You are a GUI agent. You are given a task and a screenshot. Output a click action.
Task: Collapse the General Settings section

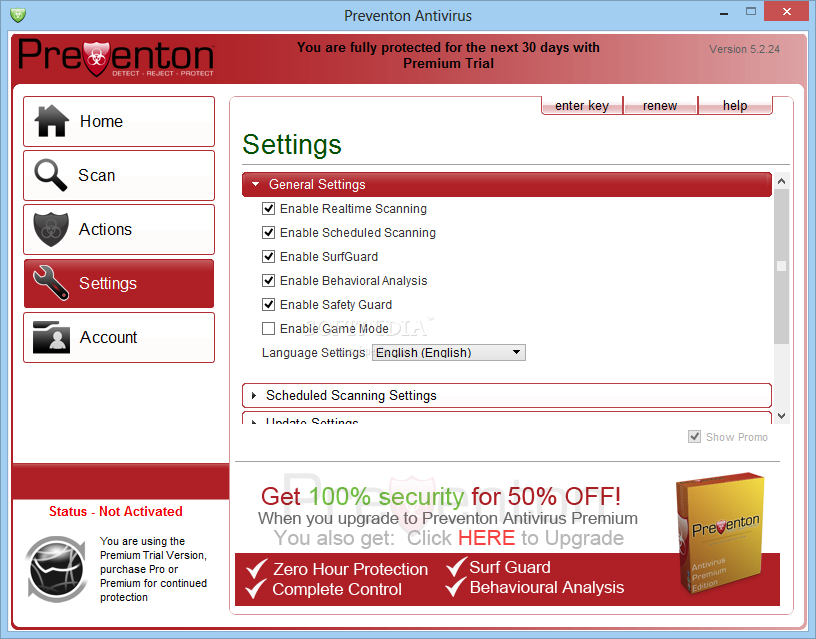(507, 184)
